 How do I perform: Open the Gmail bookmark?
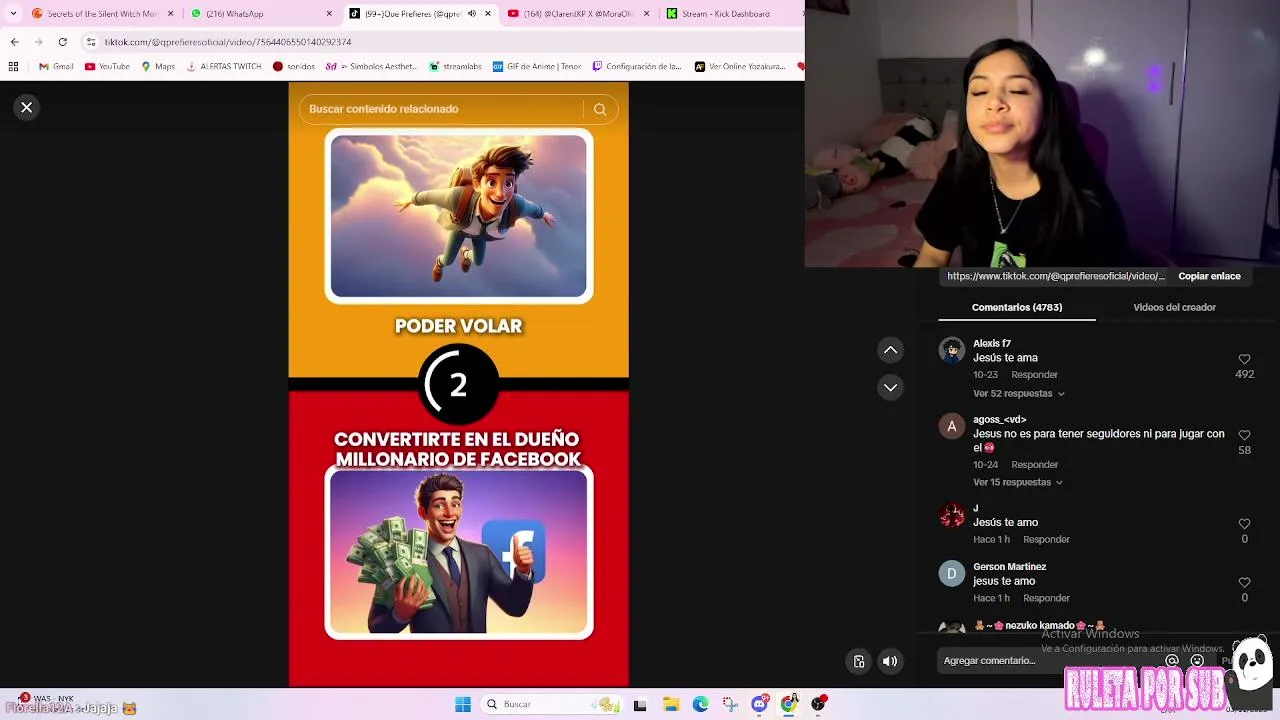(x=56, y=67)
